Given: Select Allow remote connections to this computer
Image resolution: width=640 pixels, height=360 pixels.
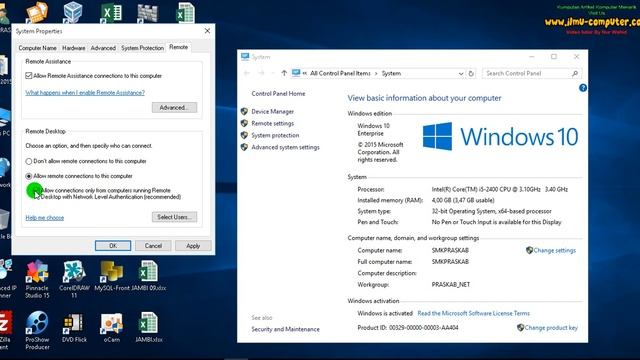Looking at the screenshot, I should pyautogui.click(x=29, y=176).
